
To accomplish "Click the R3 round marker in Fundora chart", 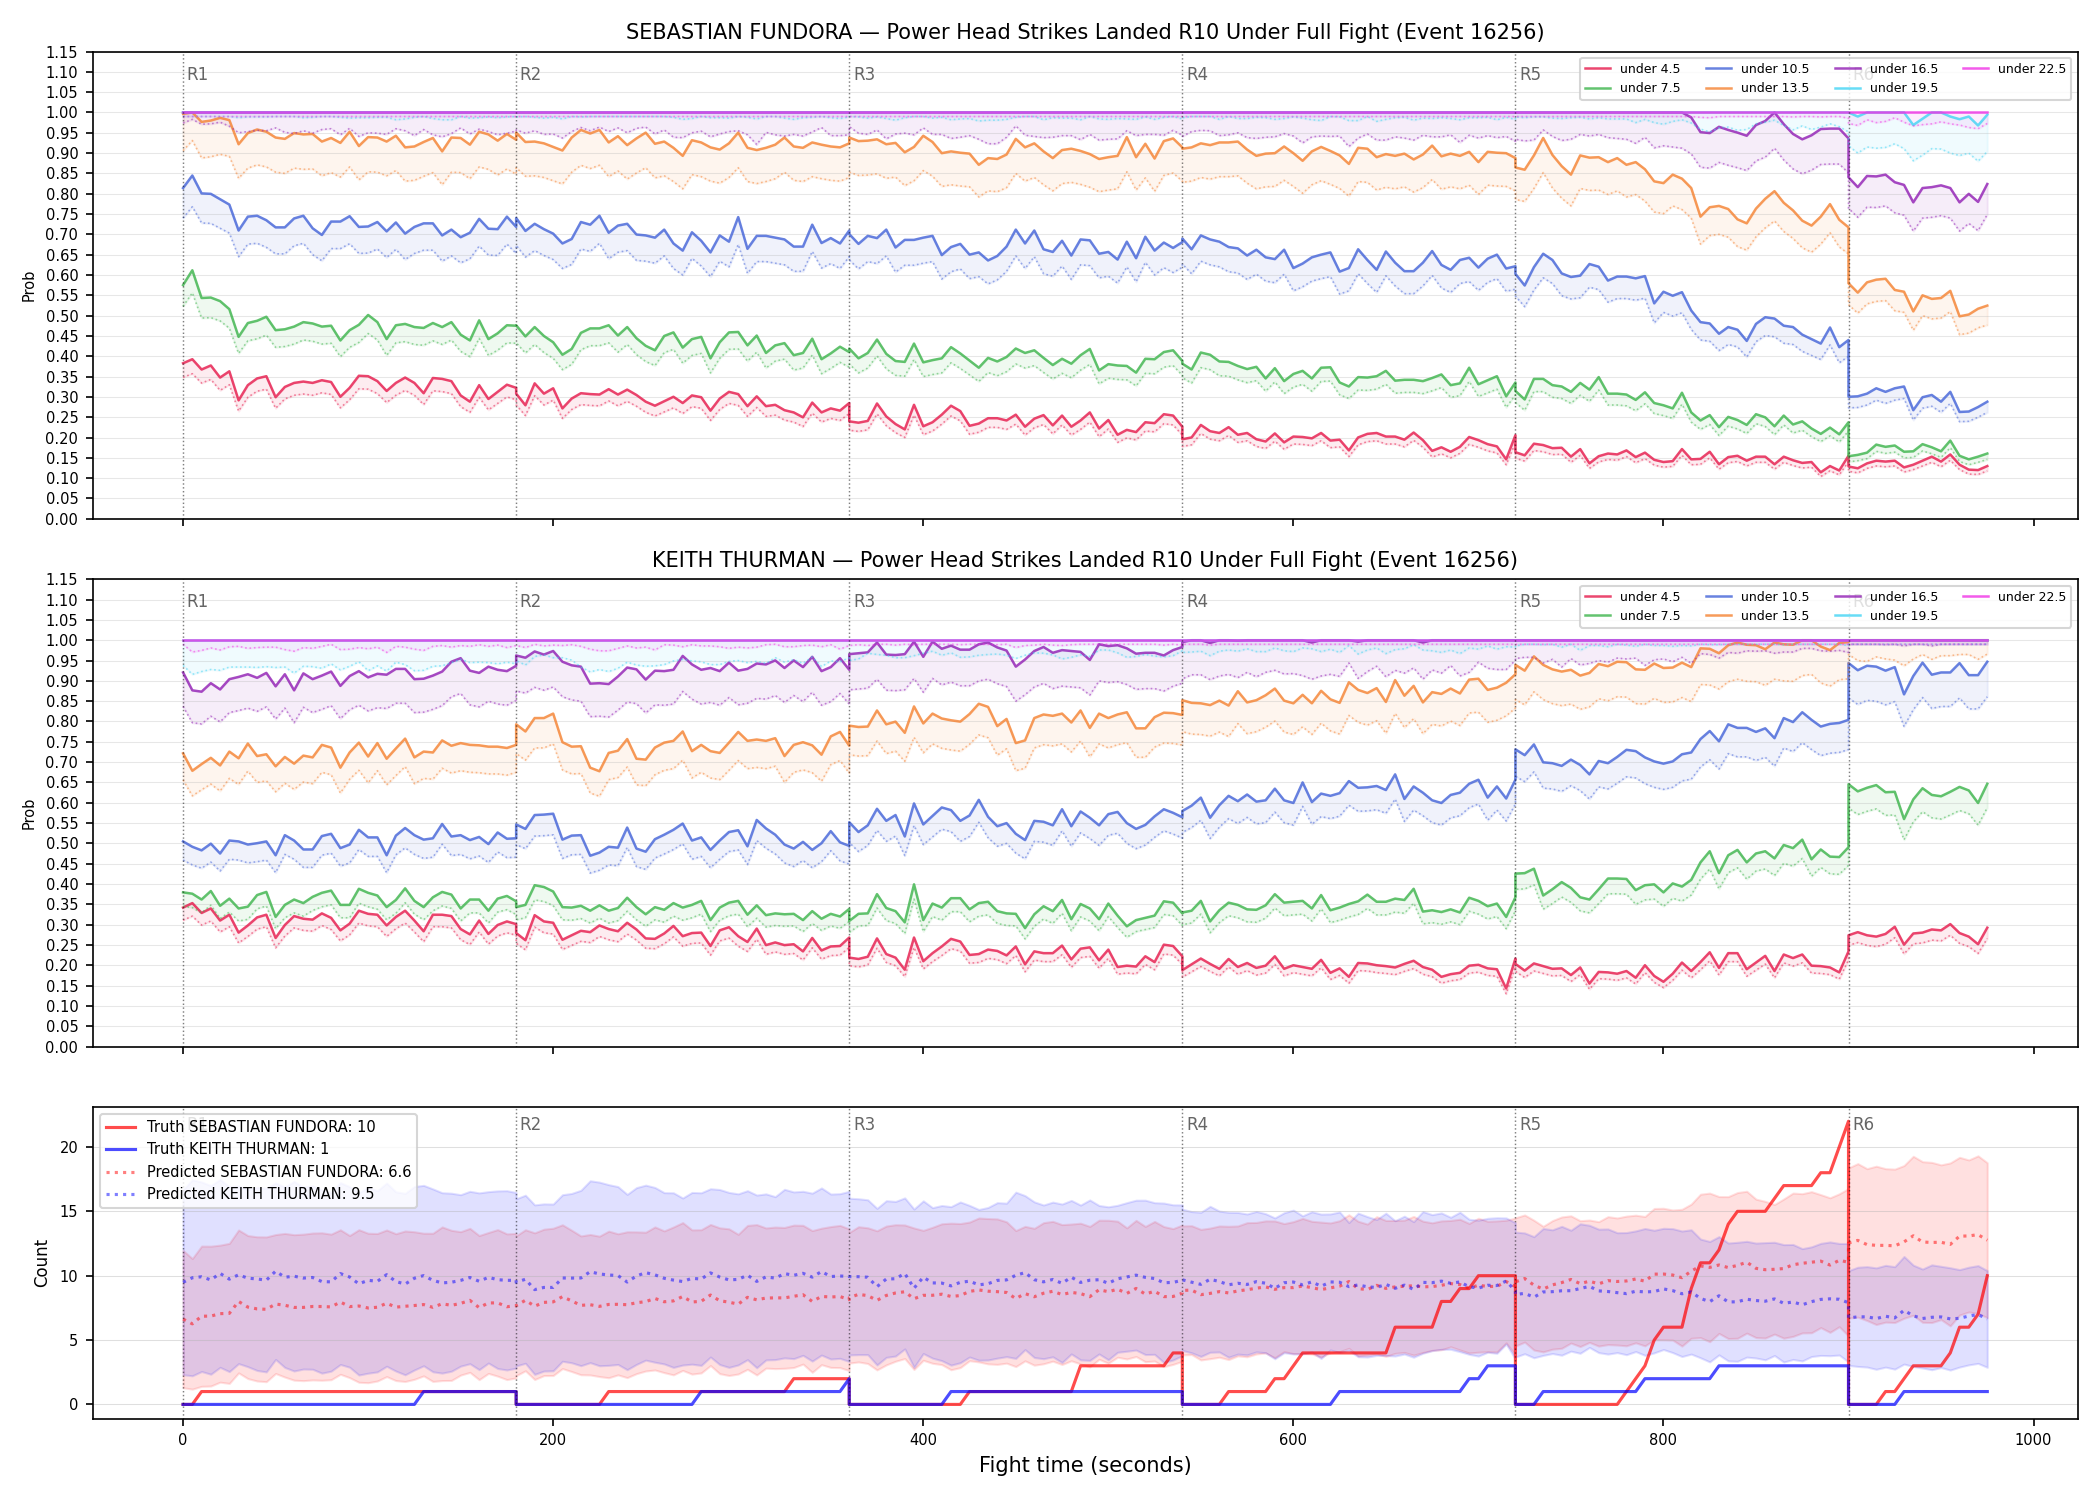I will coord(864,74).
